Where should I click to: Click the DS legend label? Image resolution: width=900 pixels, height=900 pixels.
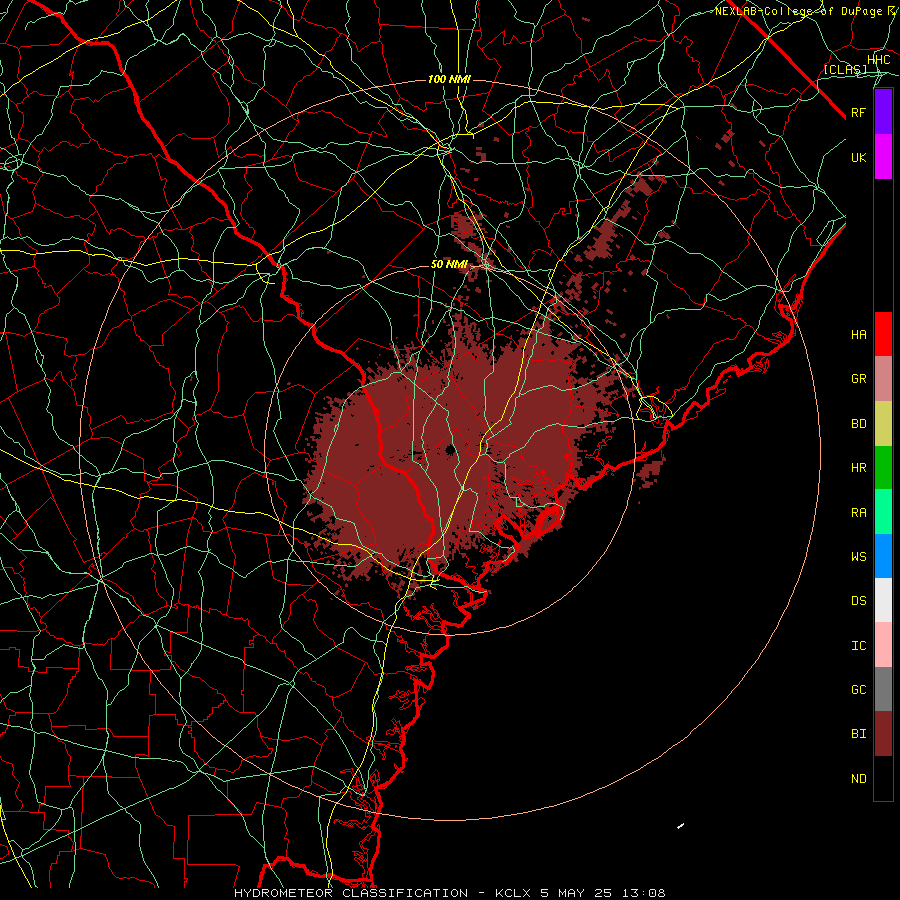click(859, 601)
